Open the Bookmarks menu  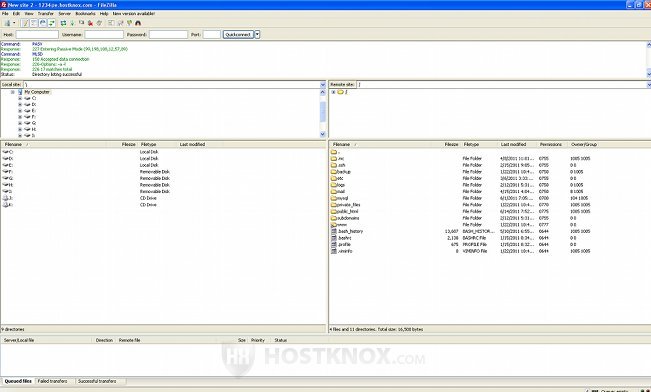pyautogui.click(x=85, y=14)
